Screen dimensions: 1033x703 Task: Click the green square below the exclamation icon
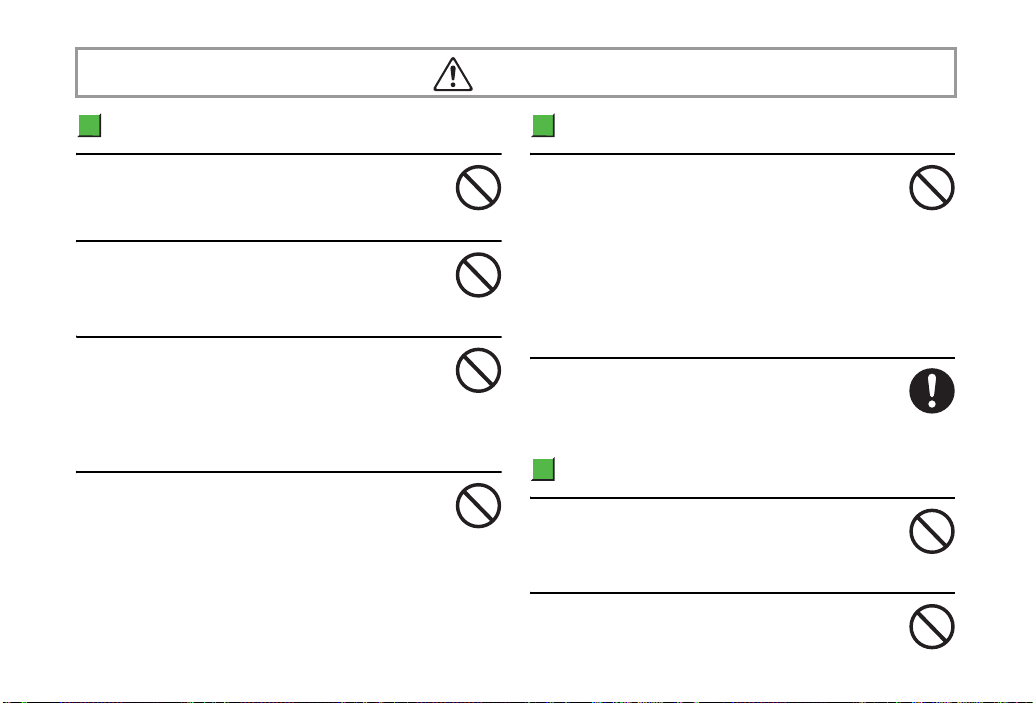point(543,469)
